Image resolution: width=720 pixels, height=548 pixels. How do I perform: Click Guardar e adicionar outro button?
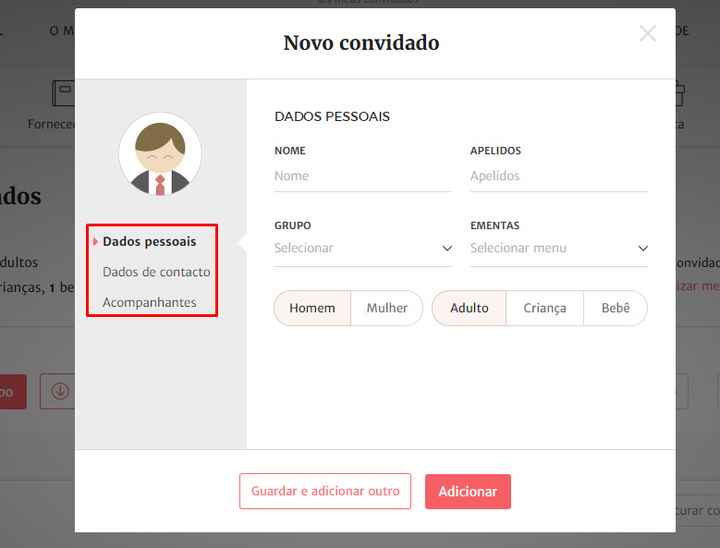325,491
